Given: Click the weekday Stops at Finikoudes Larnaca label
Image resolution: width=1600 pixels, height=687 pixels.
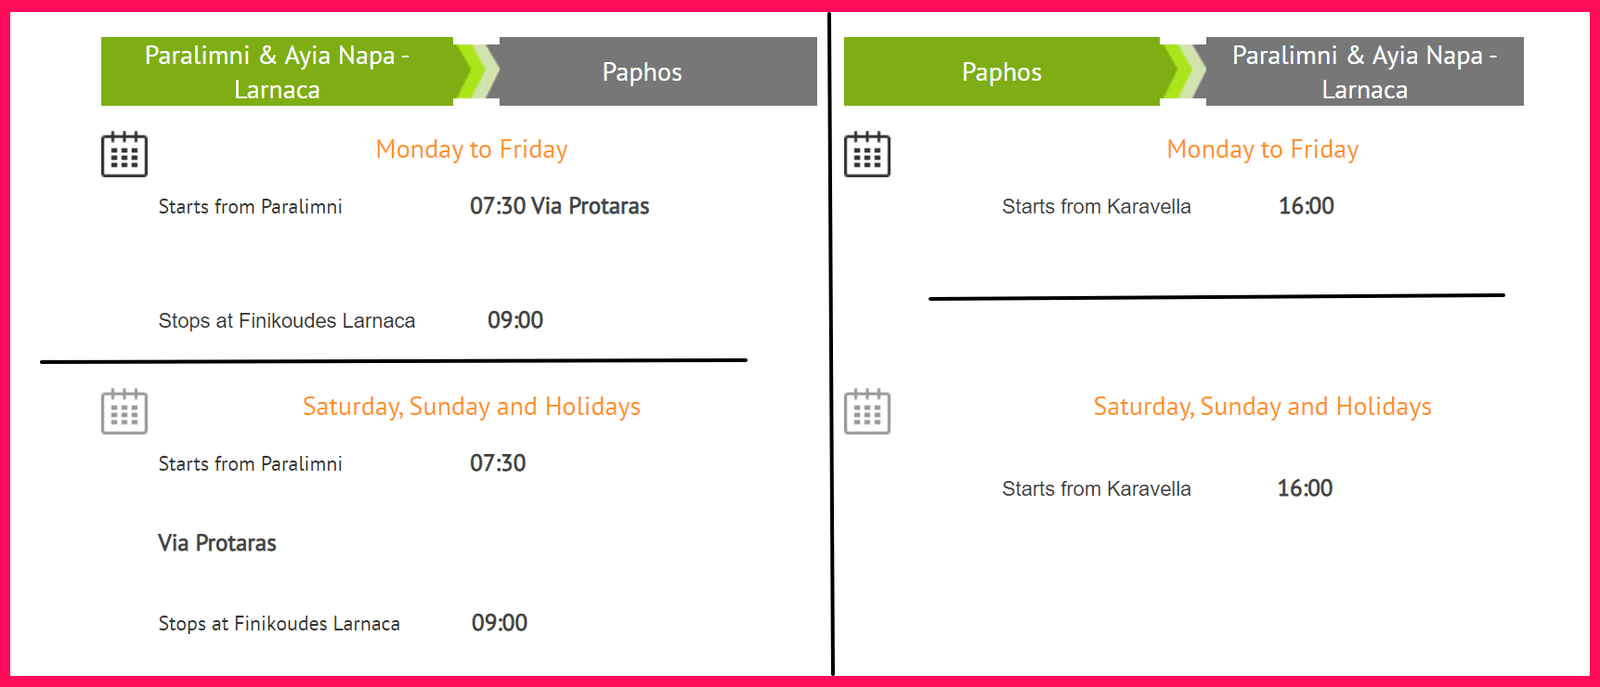Looking at the screenshot, I should tap(286, 321).
